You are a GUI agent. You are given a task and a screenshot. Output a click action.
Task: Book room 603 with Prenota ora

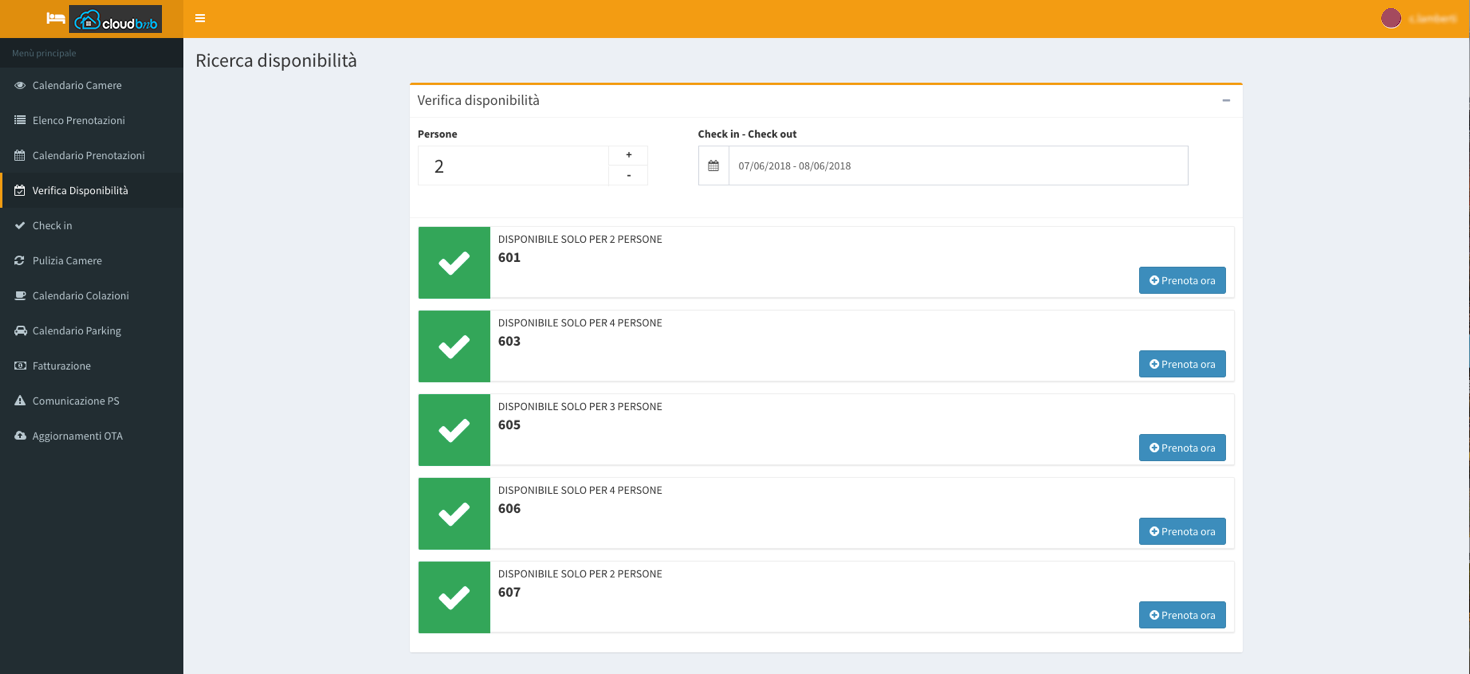tap(1182, 364)
